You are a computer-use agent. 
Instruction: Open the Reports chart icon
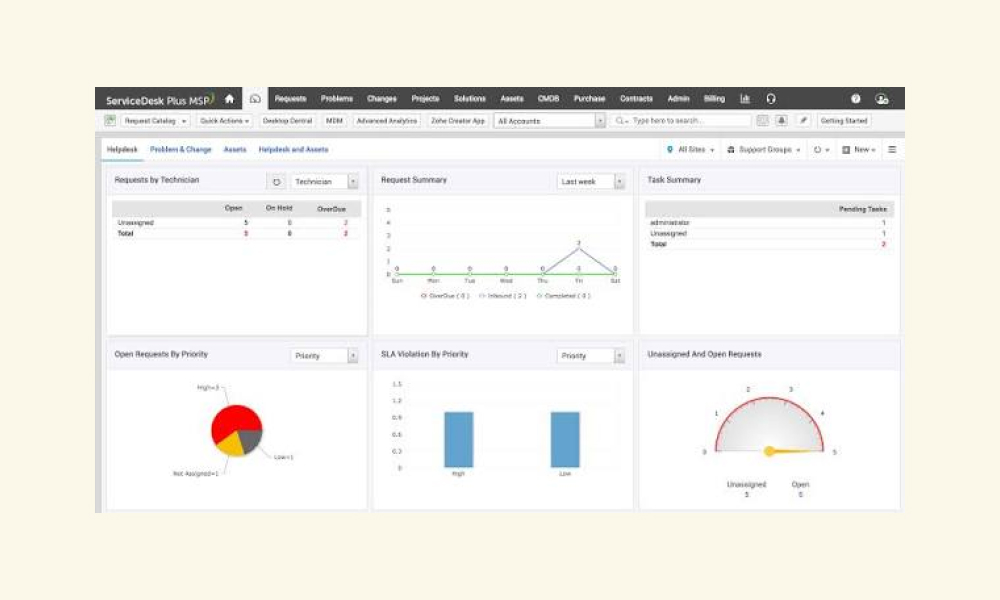pyautogui.click(x=744, y=99)
